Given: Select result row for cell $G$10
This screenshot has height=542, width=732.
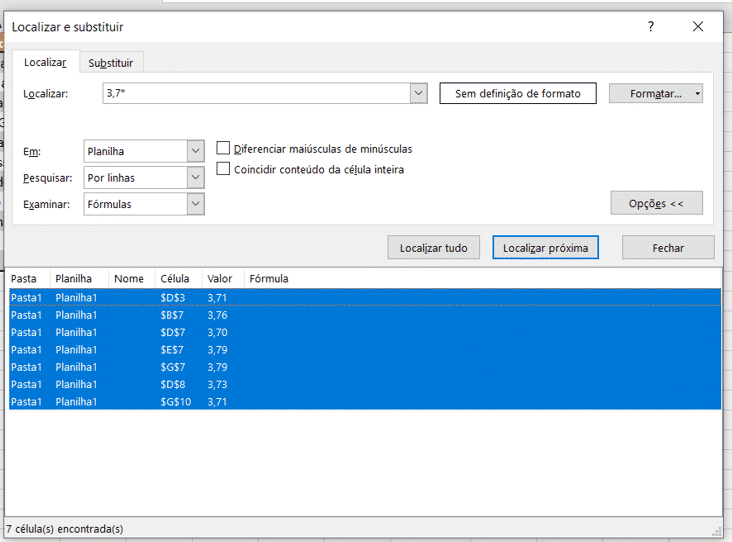Looking at the screenshot, I should point(365,401).
